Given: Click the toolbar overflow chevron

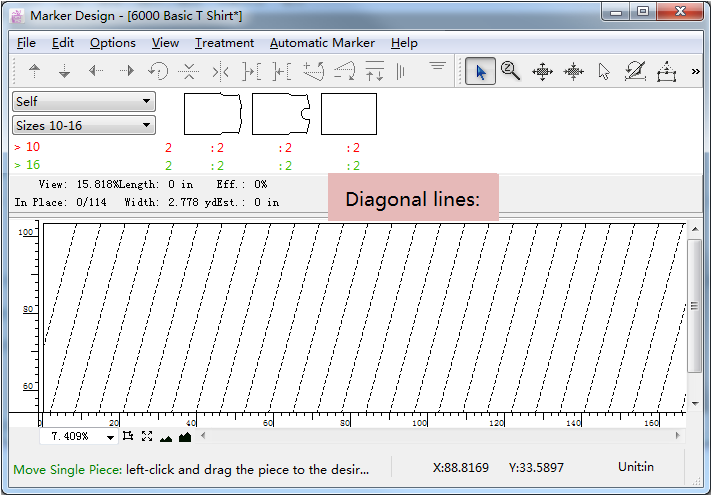Looking at the screenshot, I should pyautogui.click(x=696, y=72).
